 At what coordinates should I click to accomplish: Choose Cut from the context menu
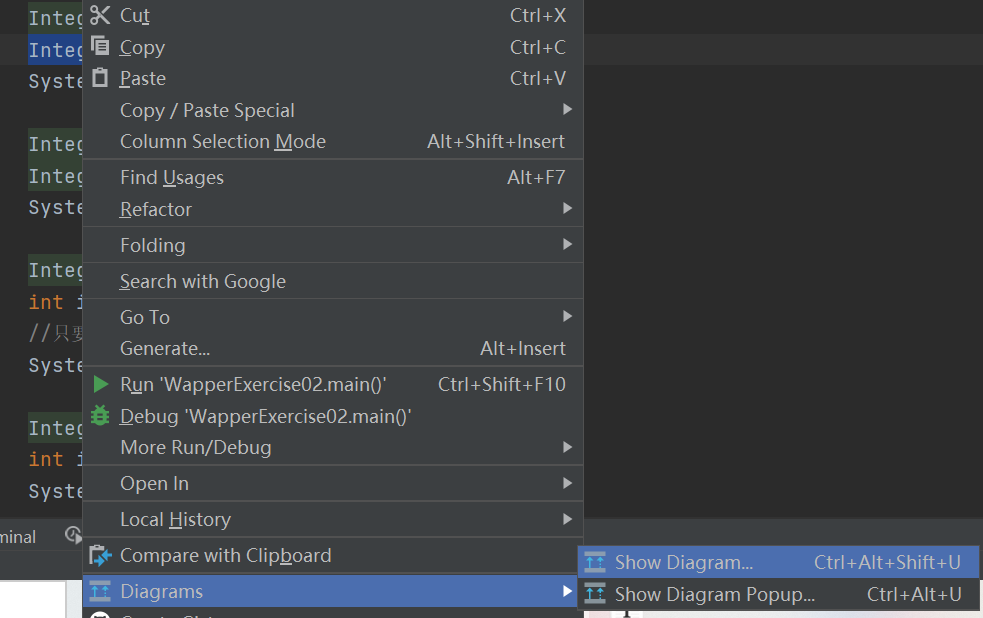(x=333, y=15)
